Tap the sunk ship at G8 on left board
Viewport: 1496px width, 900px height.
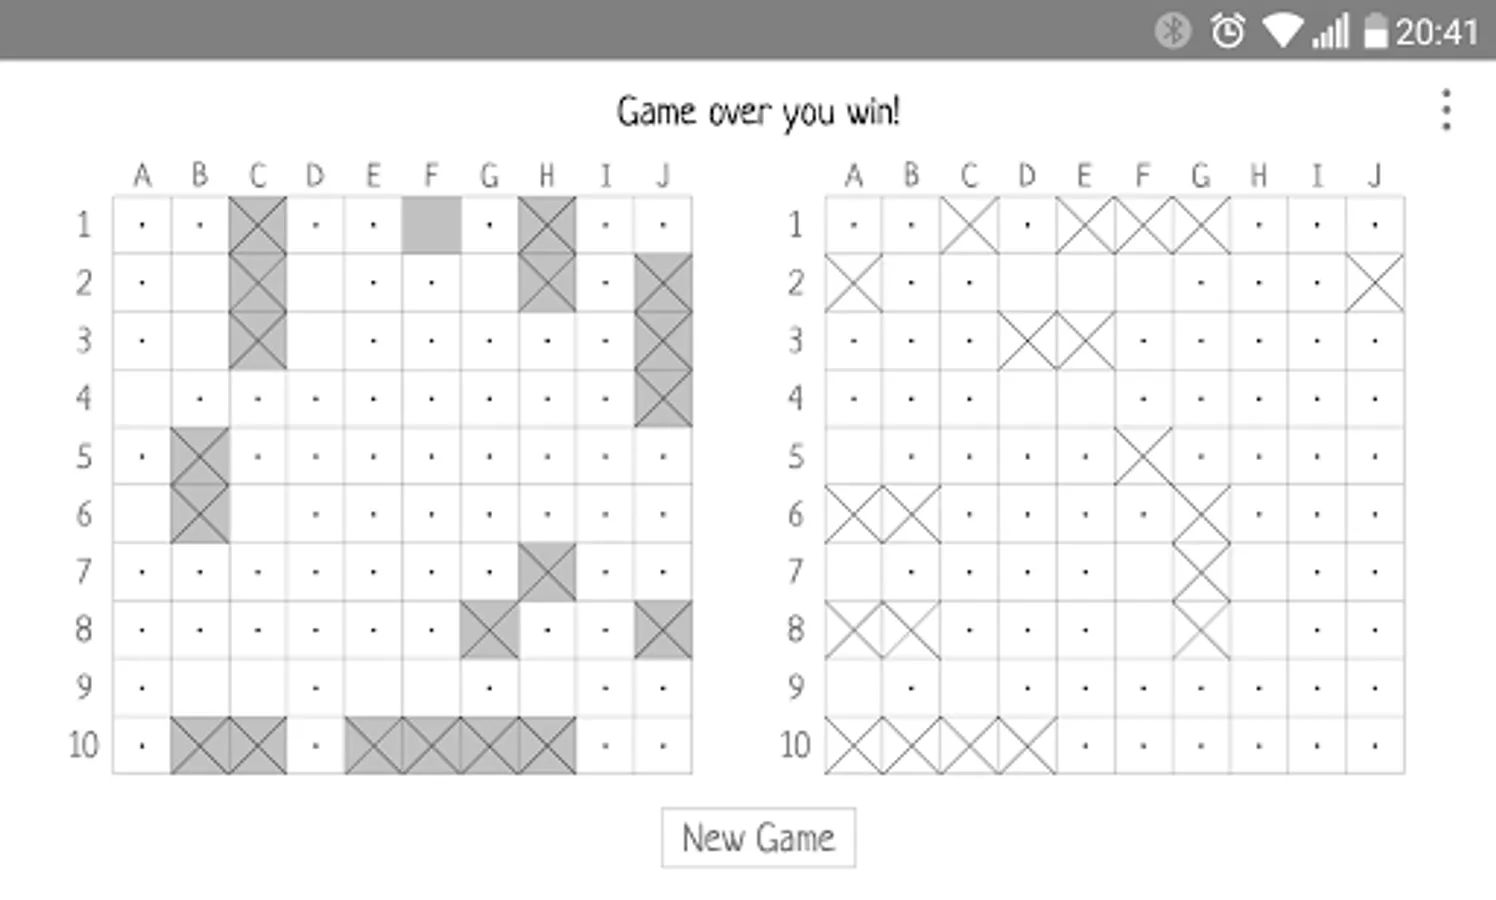click(x=489, y=629)
